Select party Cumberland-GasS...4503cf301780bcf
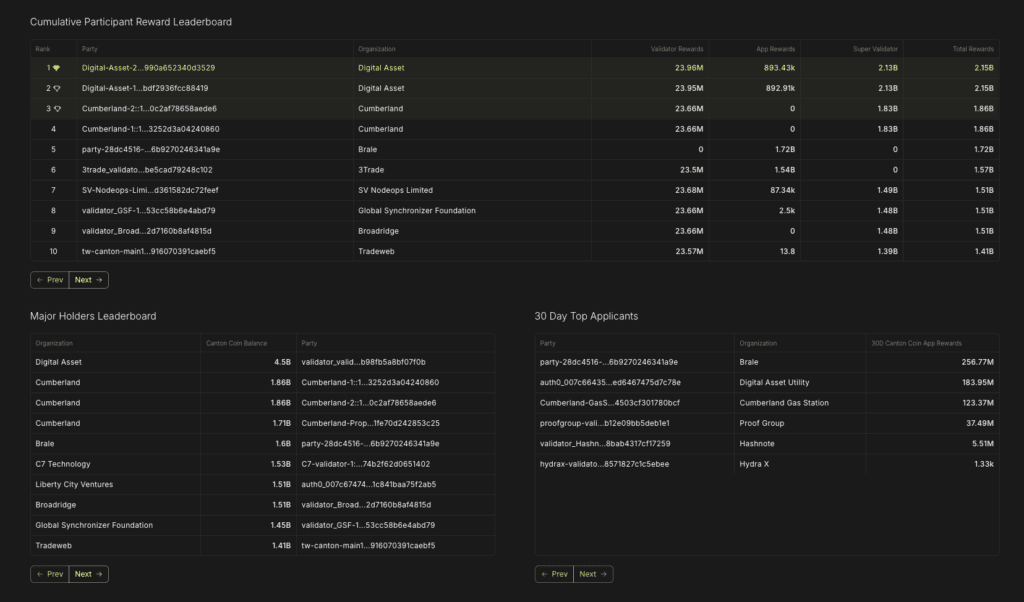This screenshot has height=602, width=1024. 609,403
